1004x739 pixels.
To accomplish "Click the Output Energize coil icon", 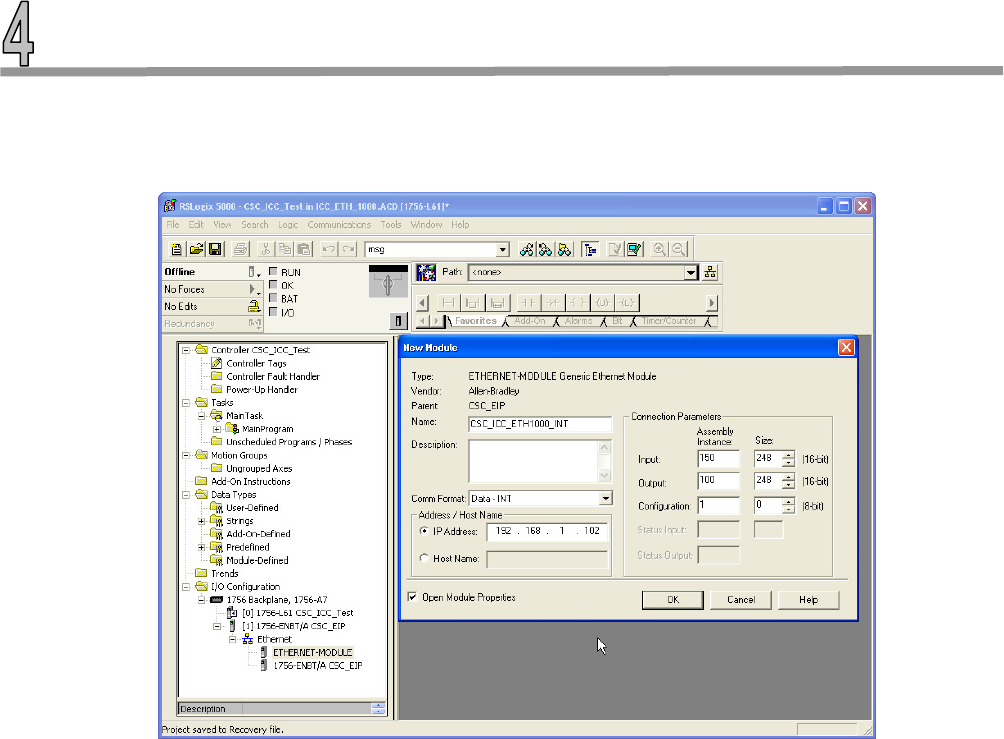I will click(x=577, y=302).
